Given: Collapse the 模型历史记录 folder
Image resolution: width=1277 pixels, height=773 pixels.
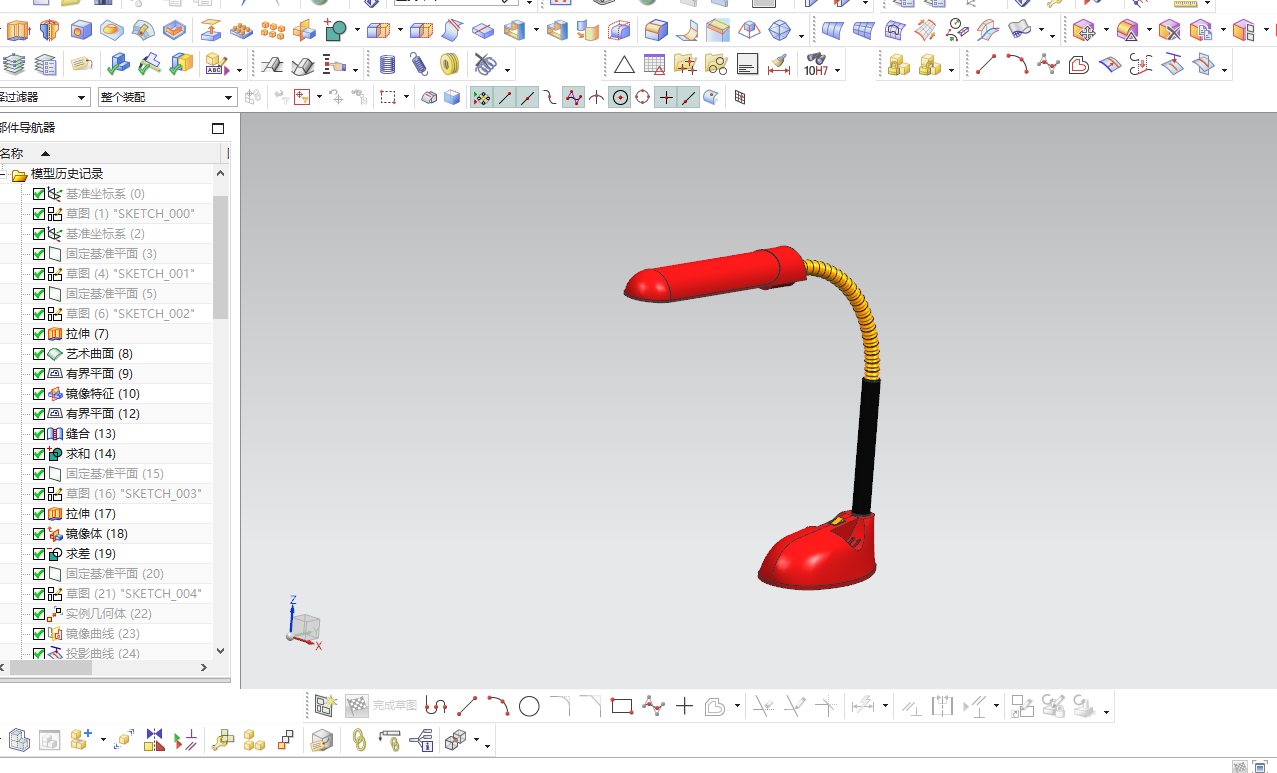Looking at the screenshot, I should (x=4, y=174).
